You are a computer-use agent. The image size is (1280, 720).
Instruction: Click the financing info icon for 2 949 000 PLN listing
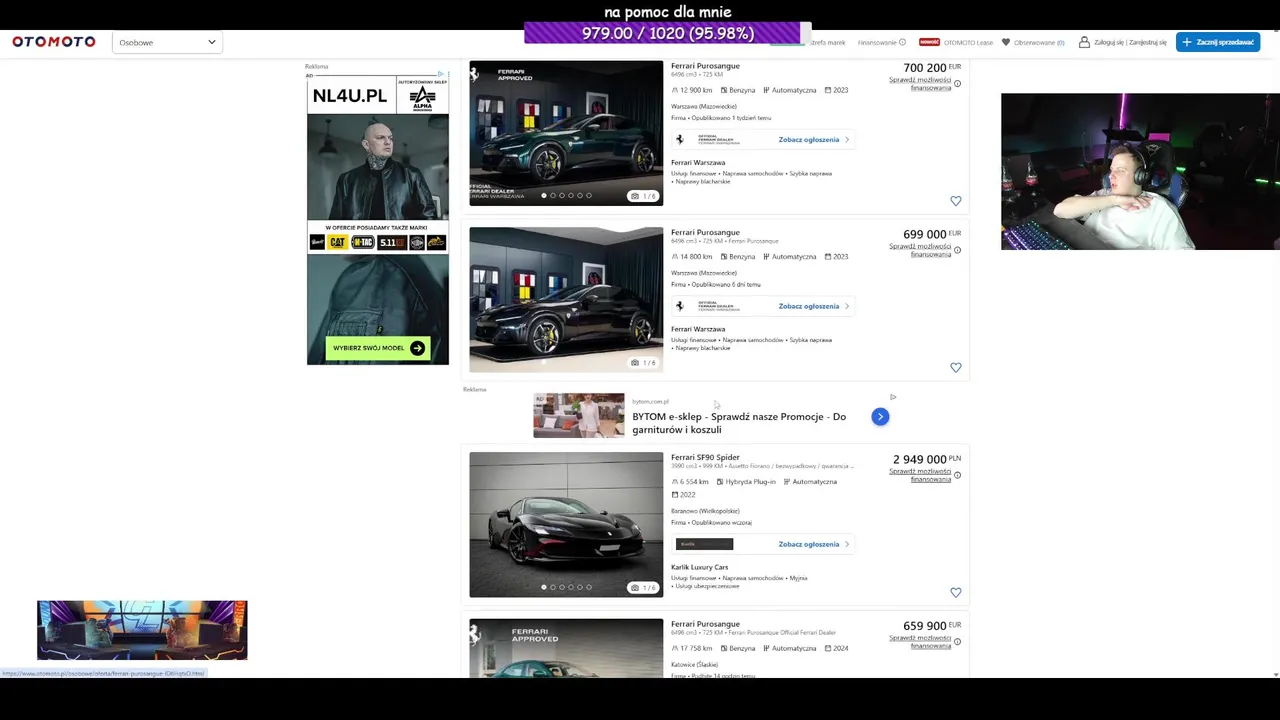pyautogui.click(x=957, y=475)
